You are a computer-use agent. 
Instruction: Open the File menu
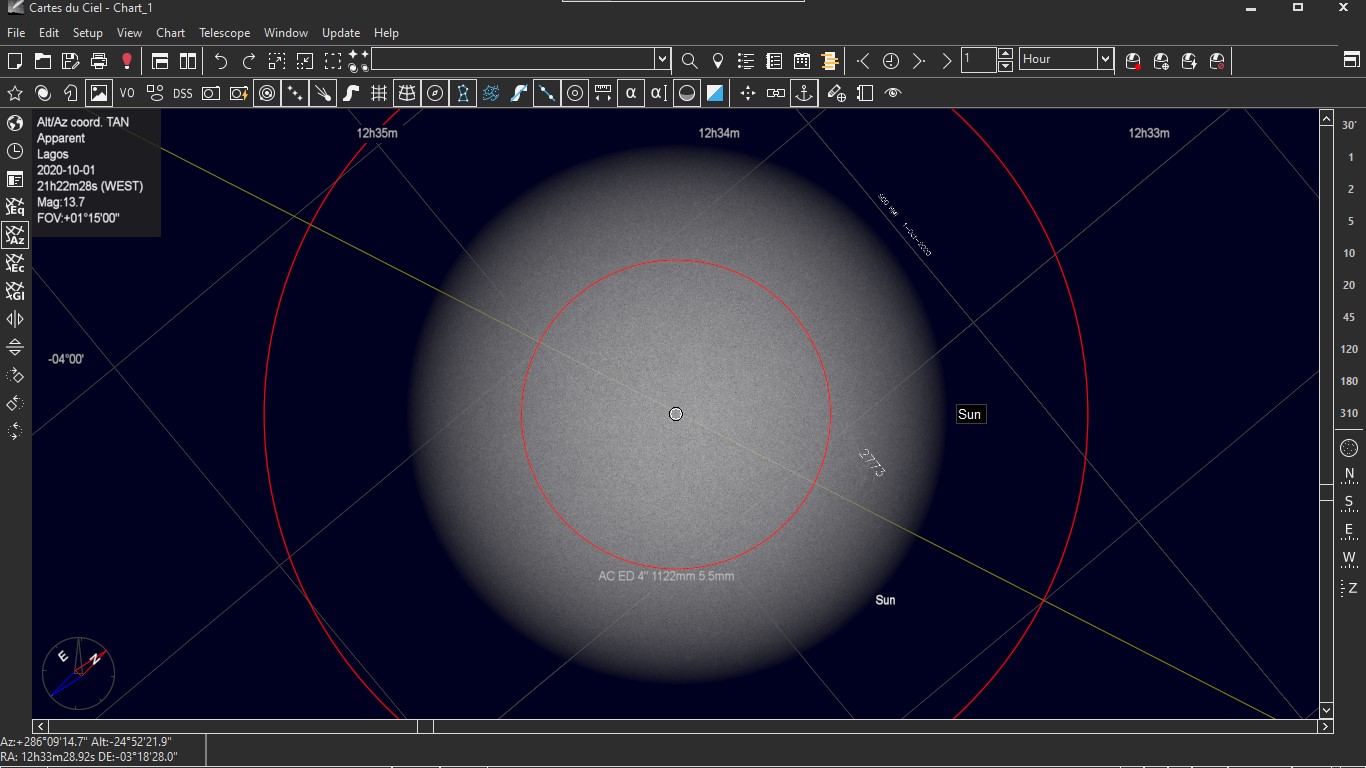(16, 33)
